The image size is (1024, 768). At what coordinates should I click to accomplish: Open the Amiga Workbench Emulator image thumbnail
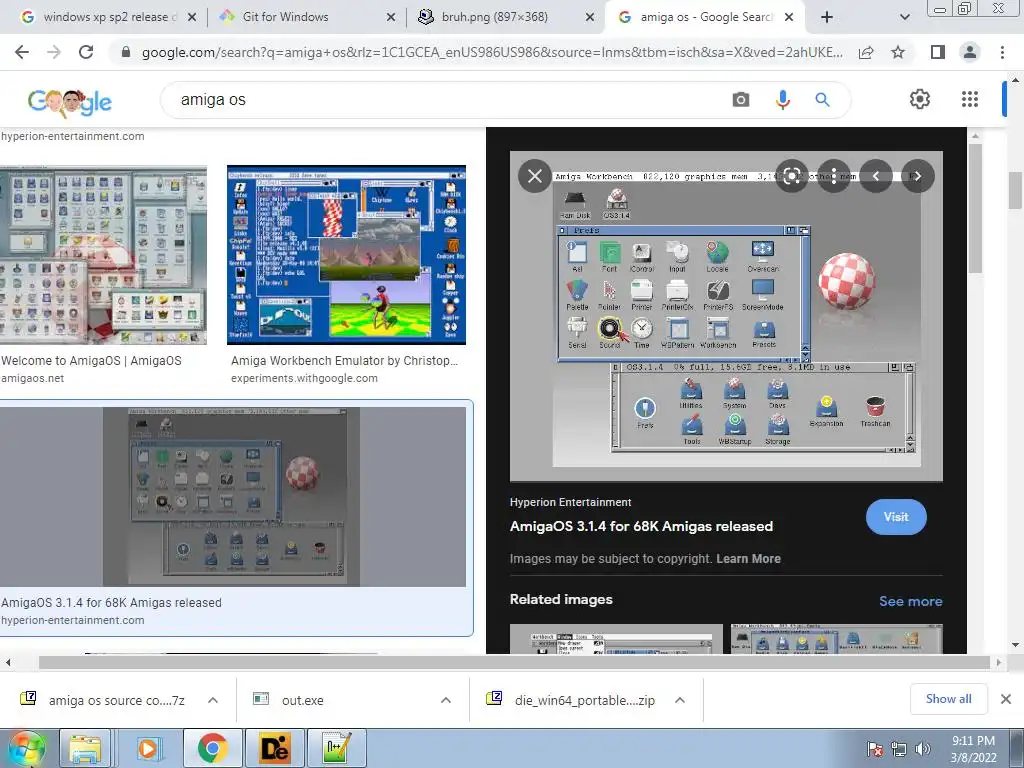346,255
